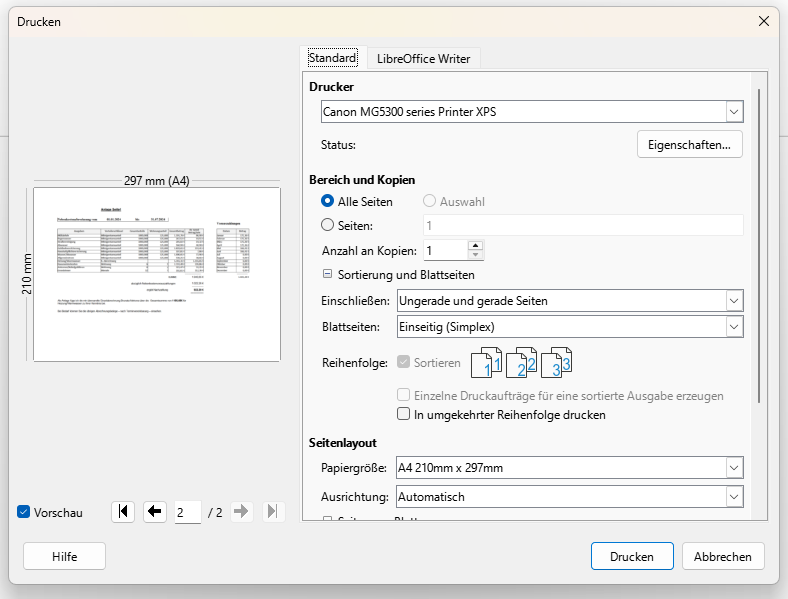Decrease the Anzahl an Kopien value
The width and height of the screenshot is (788, 599).
tap(475, 255)
